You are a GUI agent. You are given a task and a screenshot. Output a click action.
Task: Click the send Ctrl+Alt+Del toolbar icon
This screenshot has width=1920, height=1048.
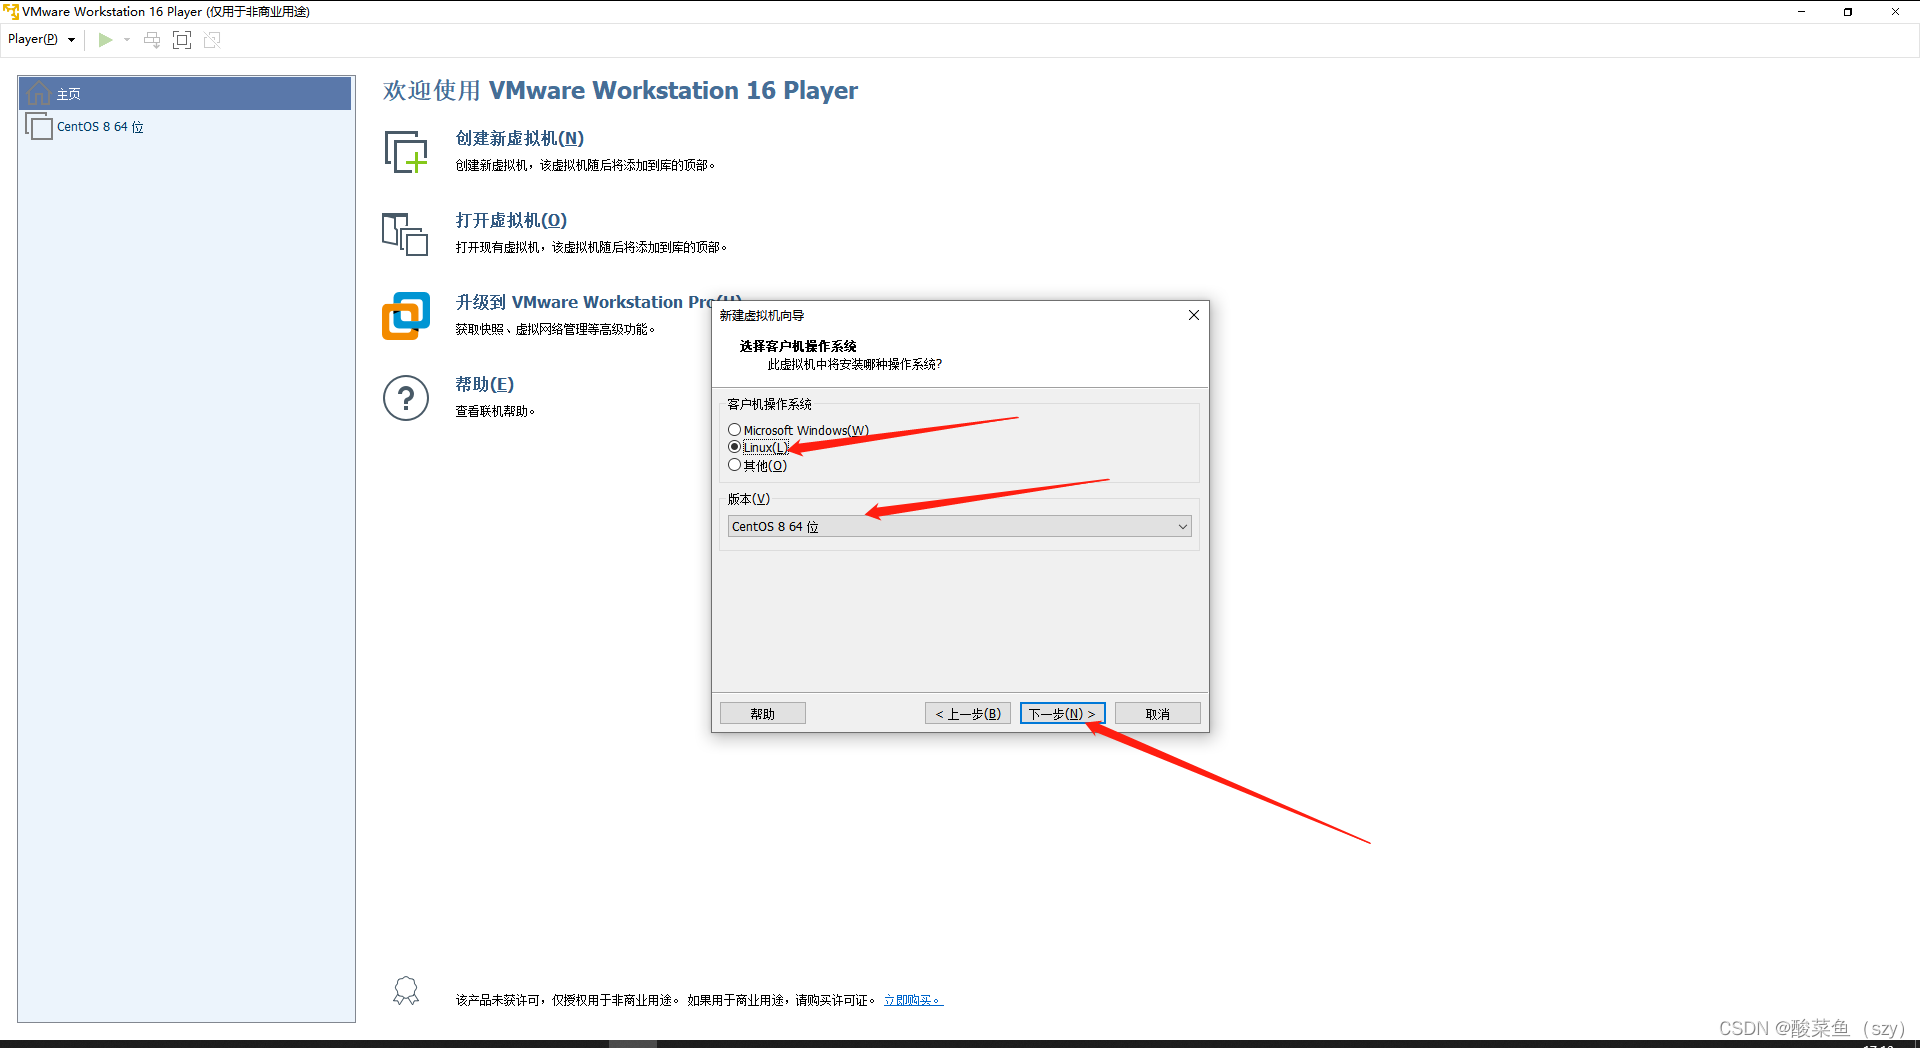pos(152,40)
